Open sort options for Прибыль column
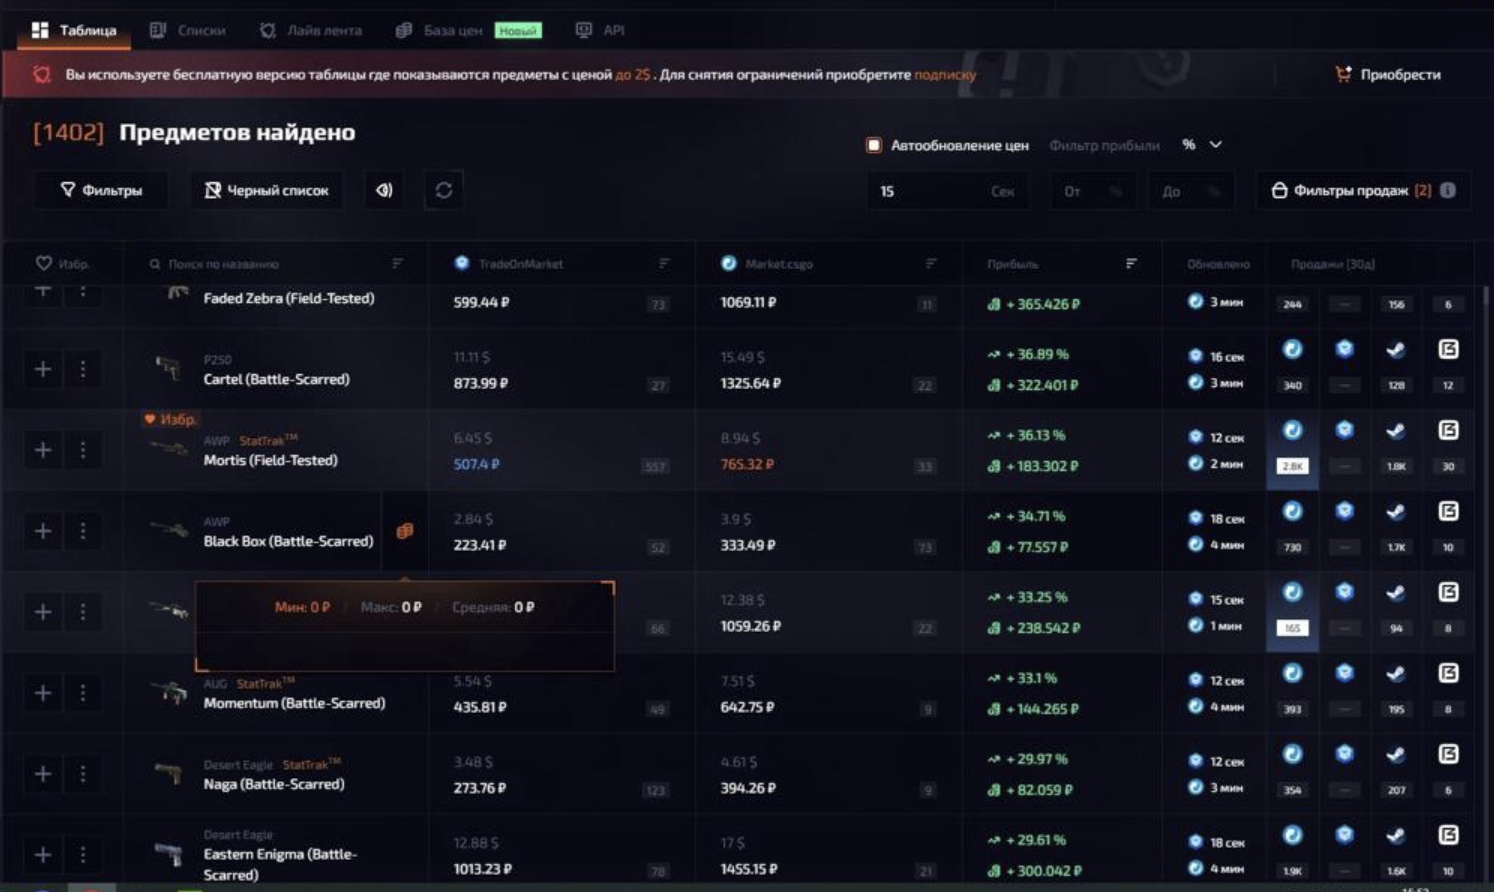Image resolution: width=1494 pixels, height=892 pixels. click(x=1131, y=263)
